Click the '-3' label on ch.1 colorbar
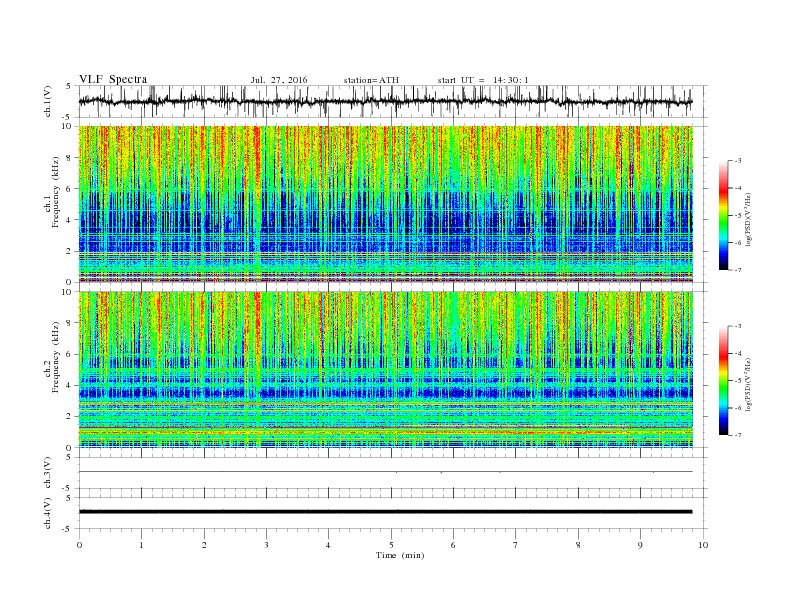The image size is (792, 612). click(x=737, y=161)
